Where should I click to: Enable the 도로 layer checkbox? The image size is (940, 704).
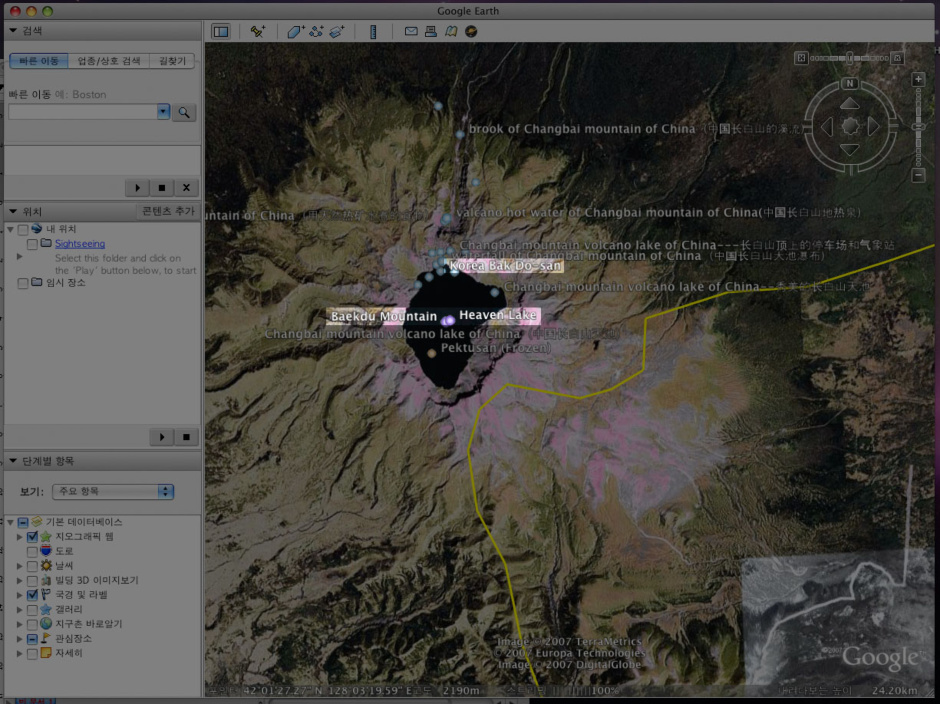tap(32, 552)
